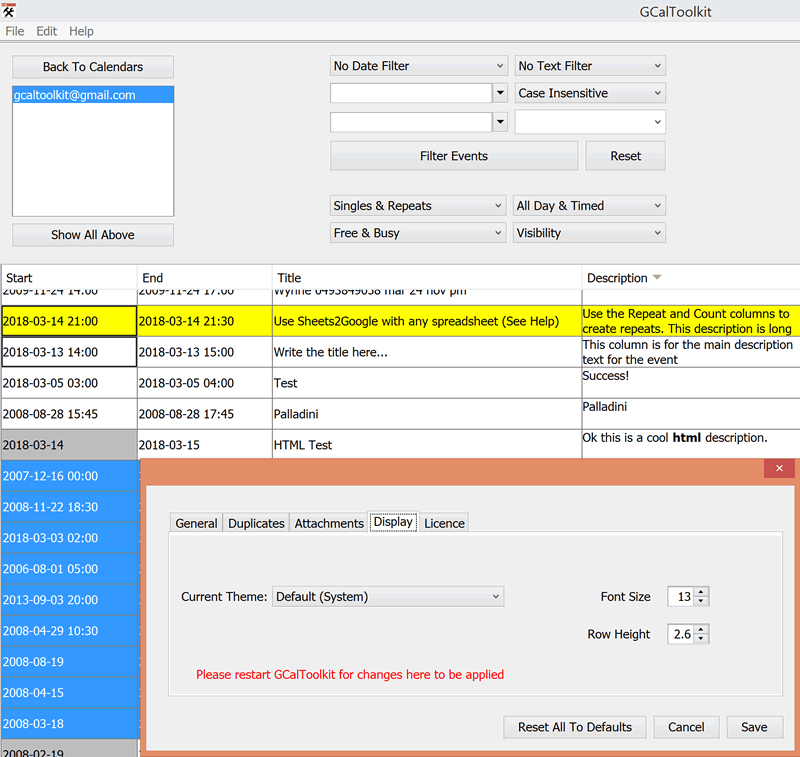Select the row starting 2007-12-16 00:00
Screen dimensions: 800x757
pos(70,476)
